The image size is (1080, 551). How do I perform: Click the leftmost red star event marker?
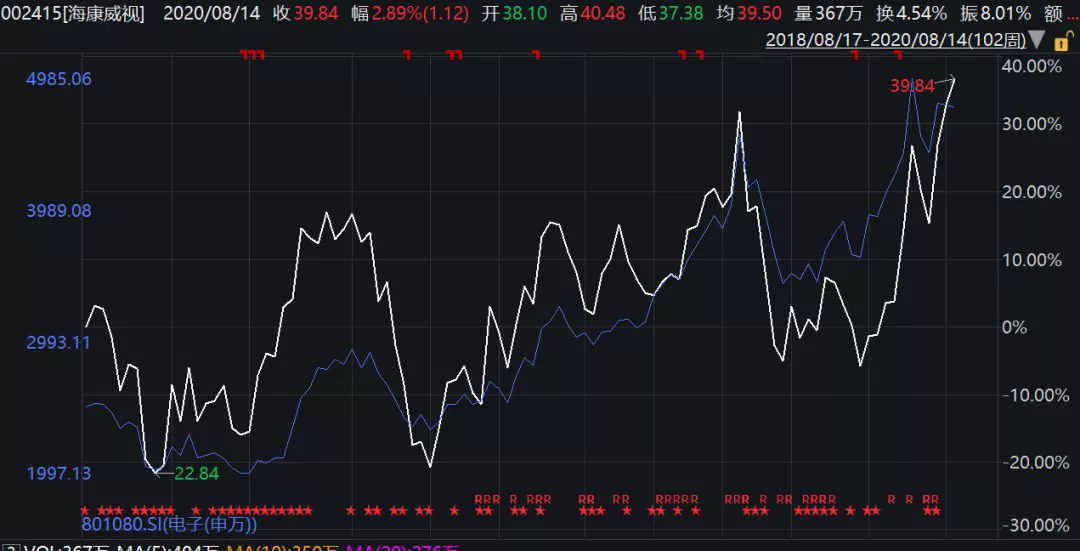pyautogui.click(x=85, y=511)
